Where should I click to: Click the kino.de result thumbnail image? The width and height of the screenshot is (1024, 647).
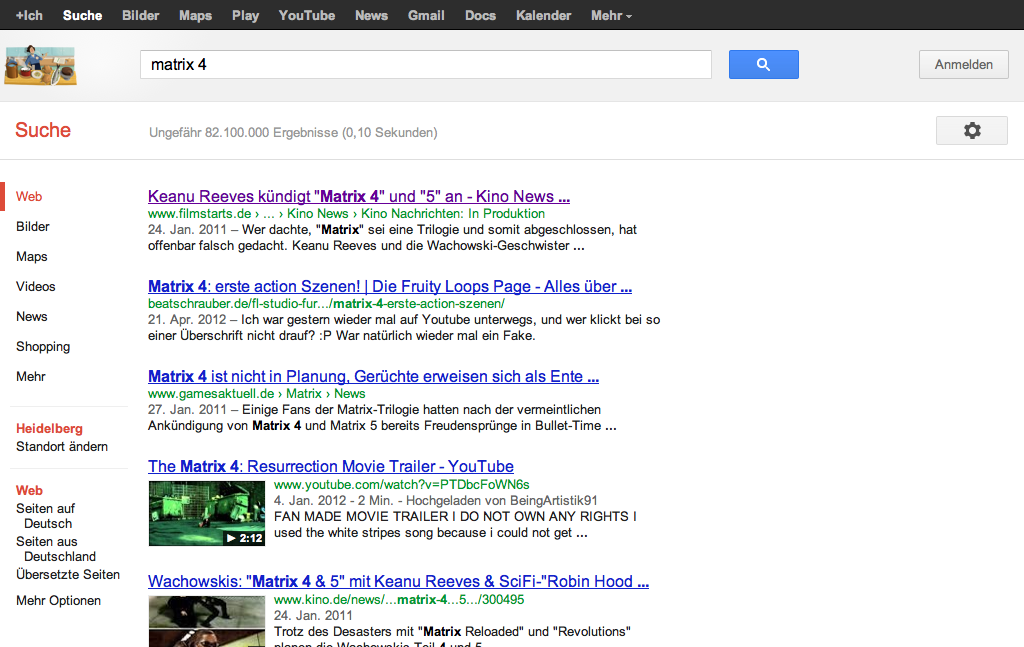click(x=206, y=622)
